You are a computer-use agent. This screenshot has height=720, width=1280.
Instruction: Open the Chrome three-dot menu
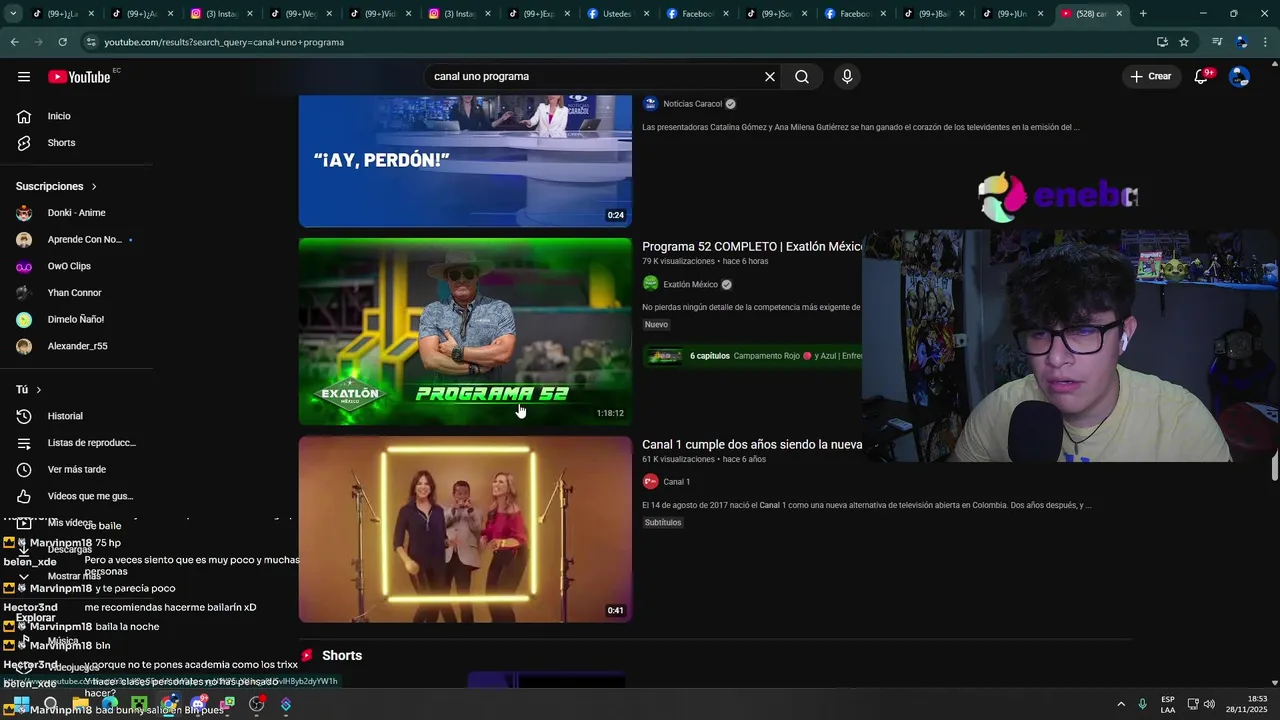coord(1266,42)
